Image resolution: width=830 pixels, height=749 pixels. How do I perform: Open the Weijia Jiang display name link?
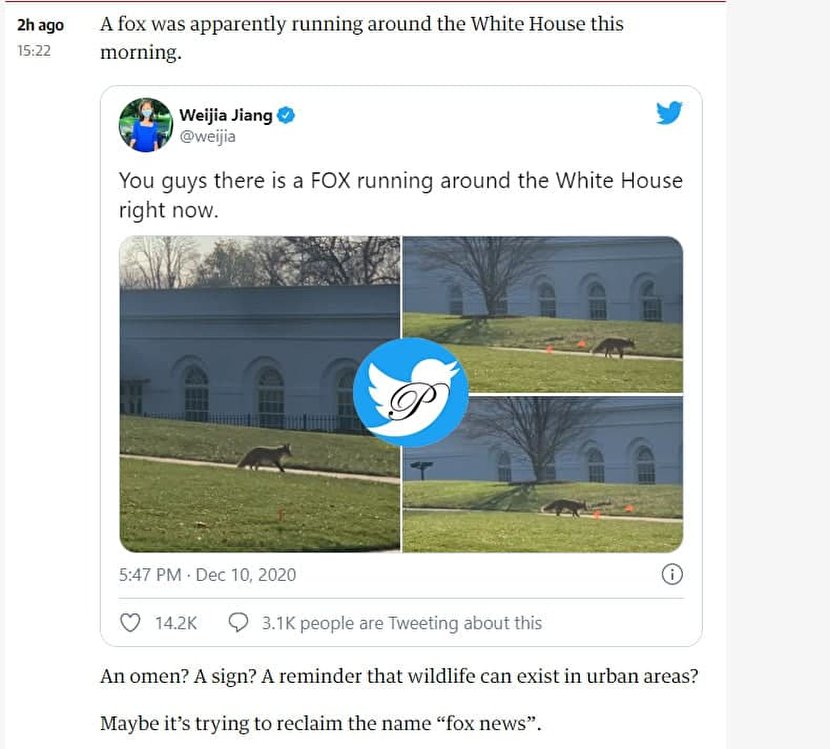coord(225,115)
